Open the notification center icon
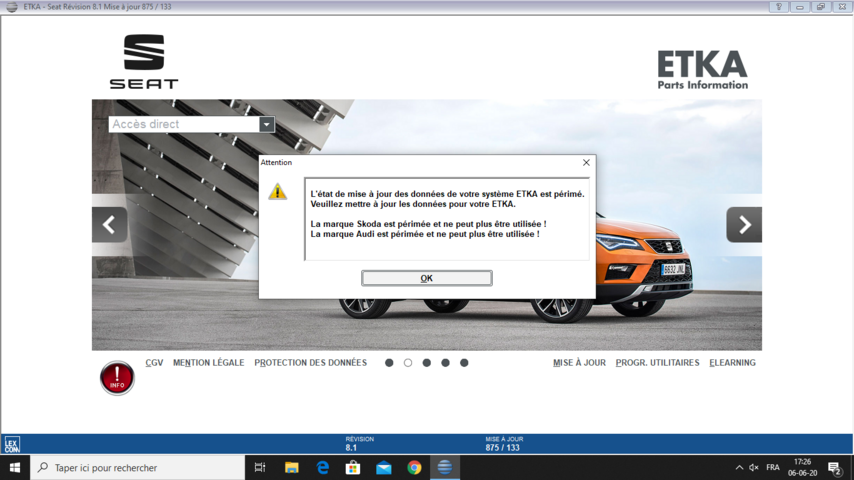 834,467
